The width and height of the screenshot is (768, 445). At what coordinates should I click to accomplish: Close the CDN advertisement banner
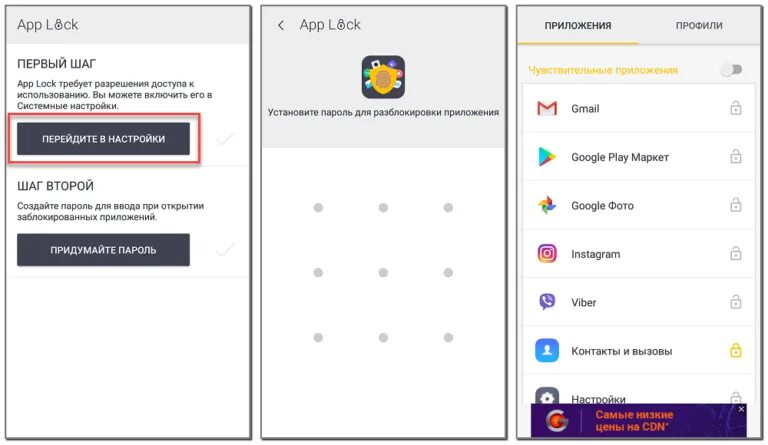741,409
